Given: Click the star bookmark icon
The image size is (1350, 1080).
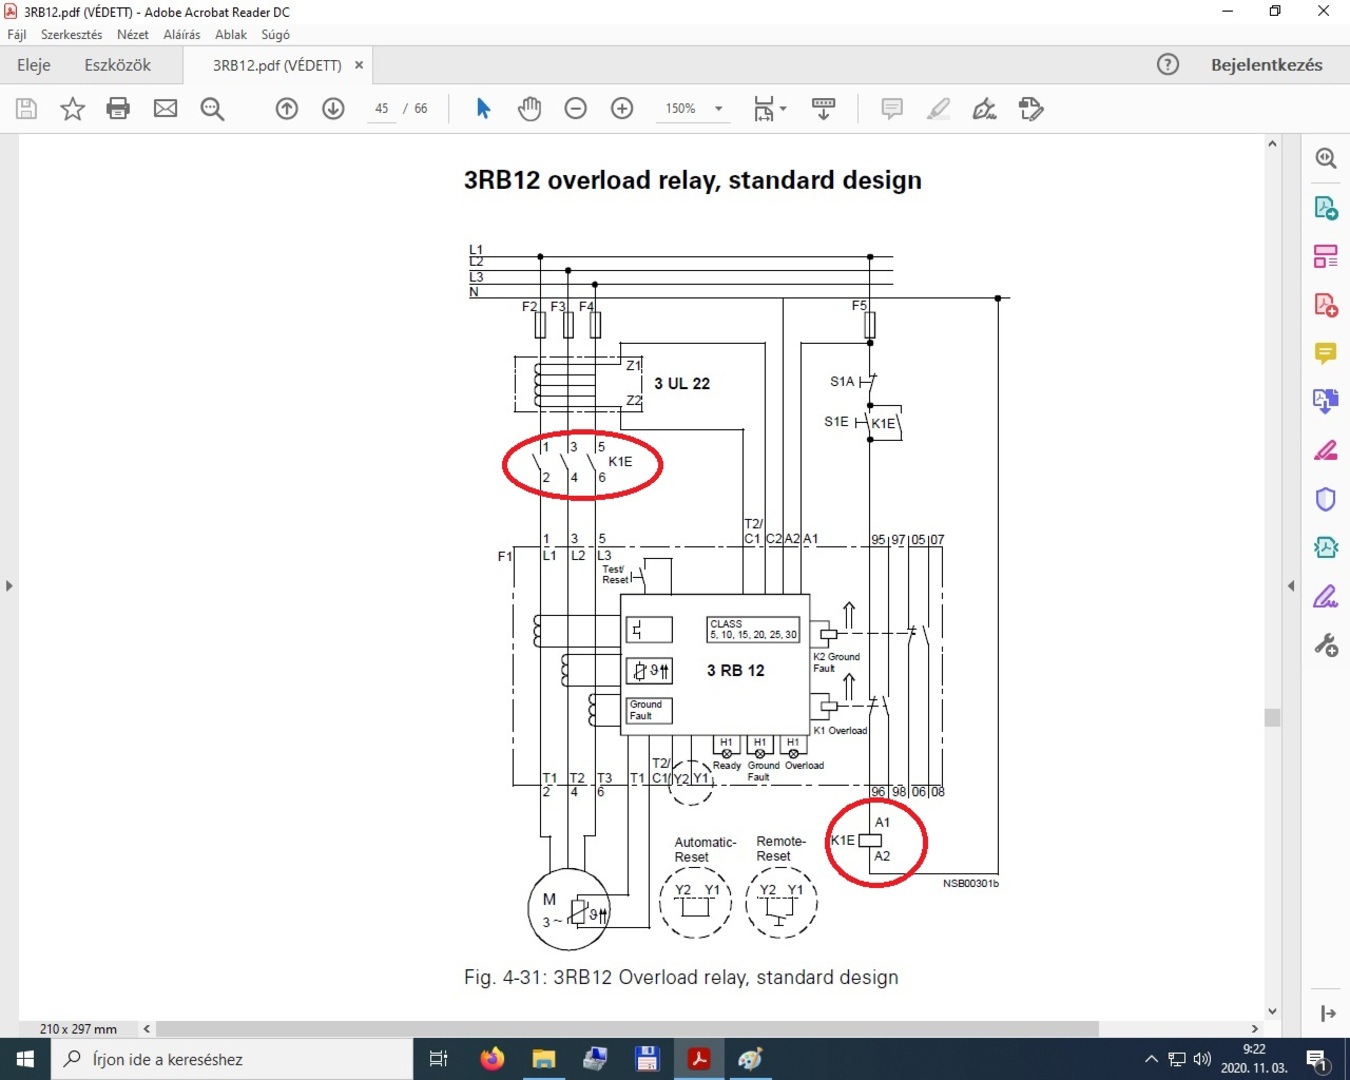Looking at the screenshot, I should pos(72,108).
